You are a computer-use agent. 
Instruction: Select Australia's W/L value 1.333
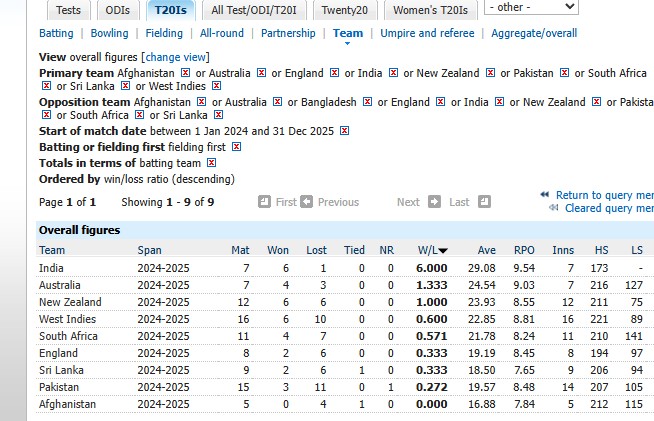432,285
